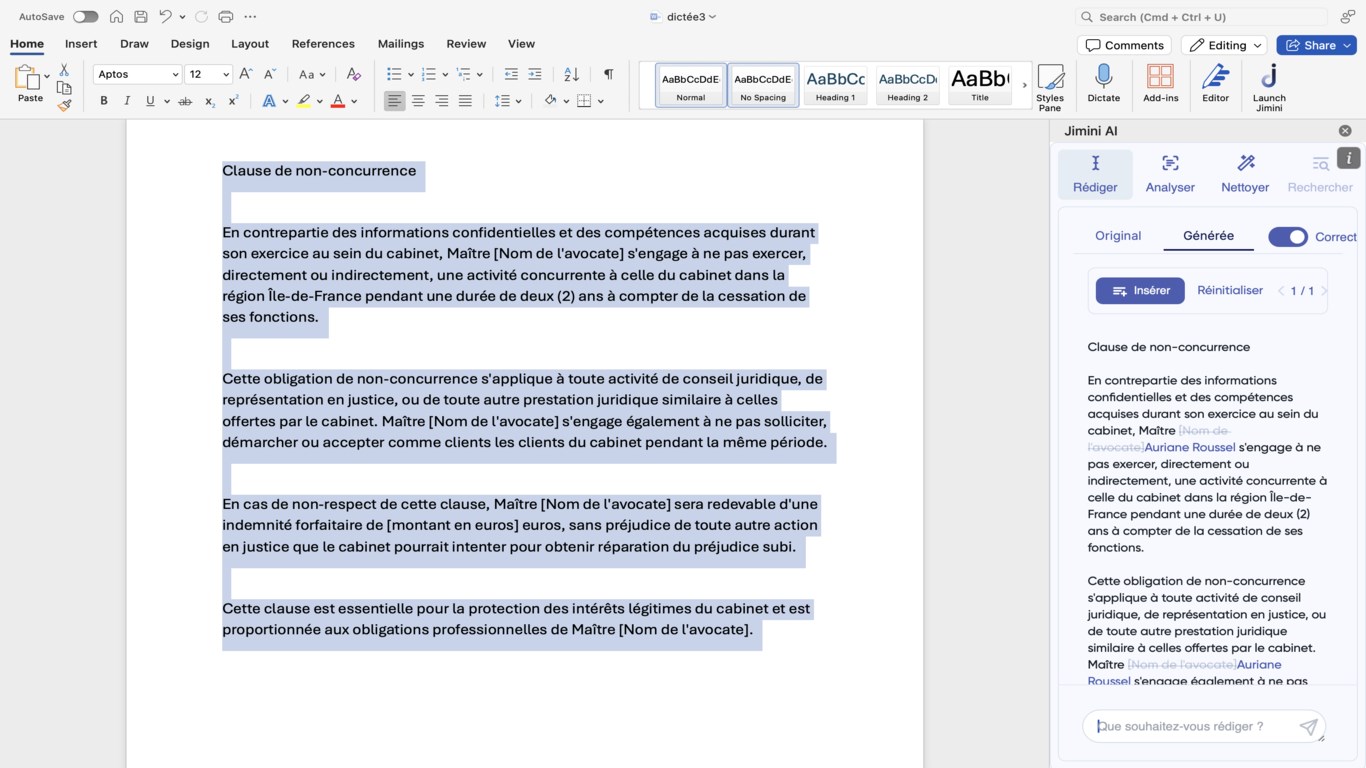
Task: Turn off the Correct switch in Jimini
Action: coord(1288,237)
